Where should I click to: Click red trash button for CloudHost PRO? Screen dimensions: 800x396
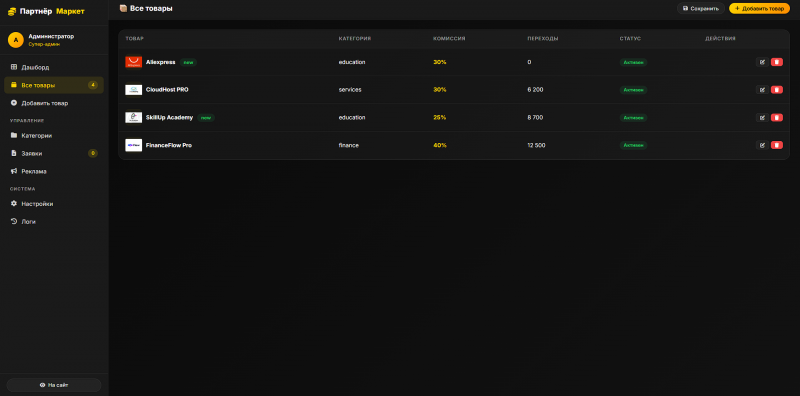point(777,90)
